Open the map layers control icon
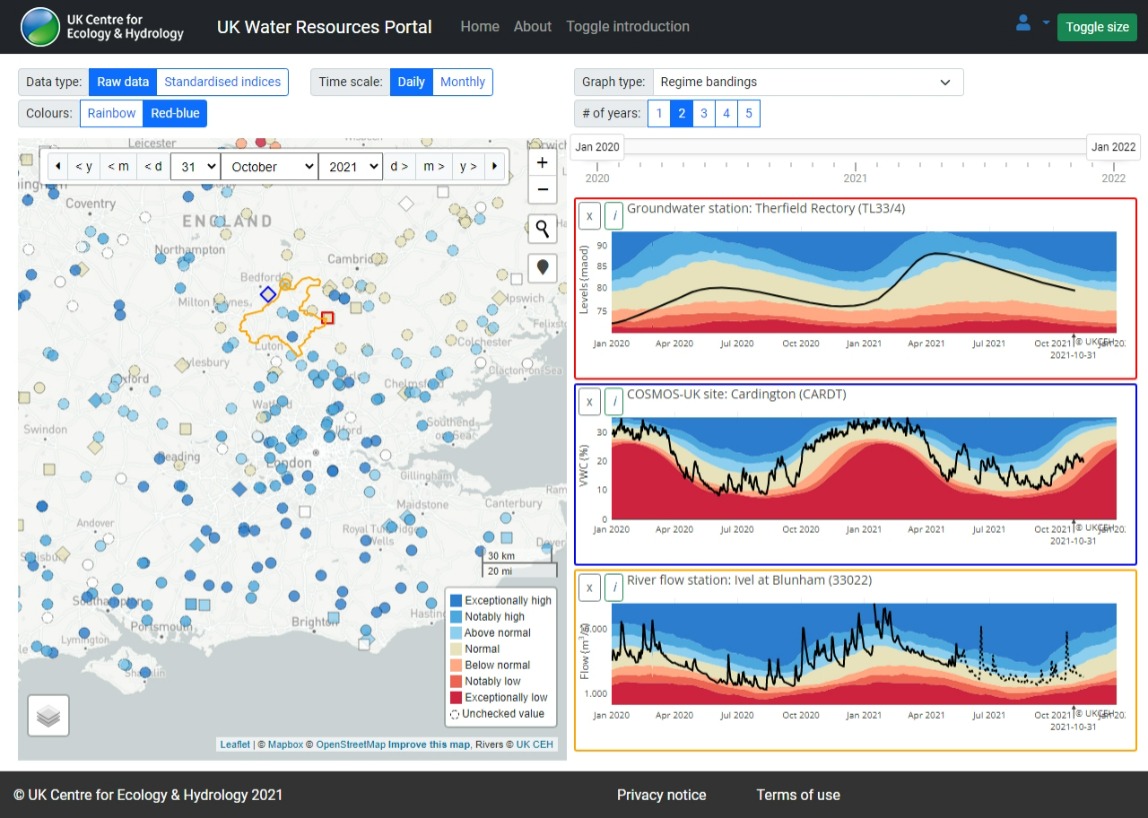Screen dimensions: 1148x818 48,715
